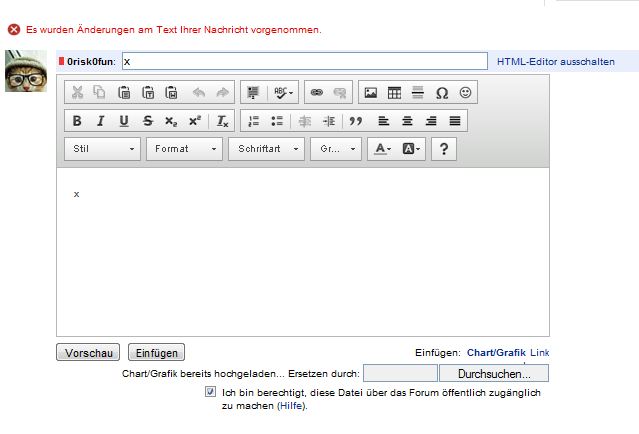639x434 pixels.
Task: Apply block quote formatting
Action: pos(356,121)
